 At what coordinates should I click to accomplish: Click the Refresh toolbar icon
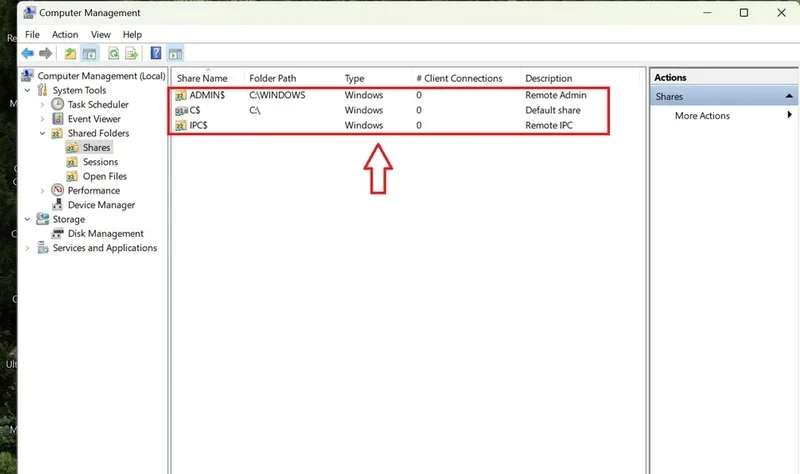pos(113,53)
